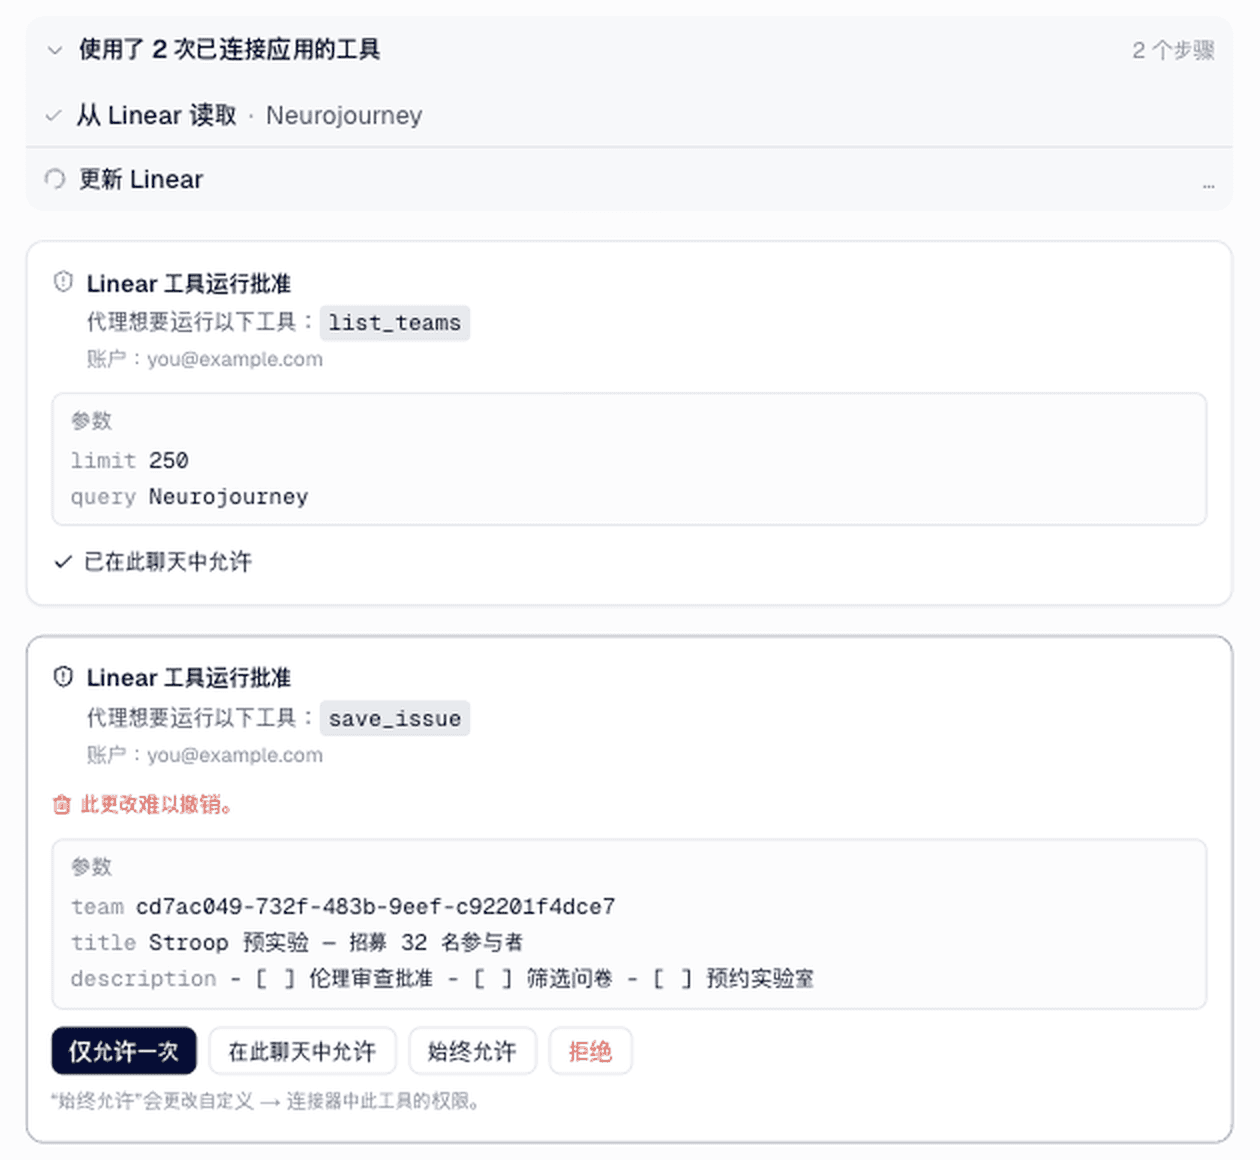Screen dimensions: 1260x1160
Task: Choose 在此聊天中允许 for save_issue
Action: point(302,1051)
